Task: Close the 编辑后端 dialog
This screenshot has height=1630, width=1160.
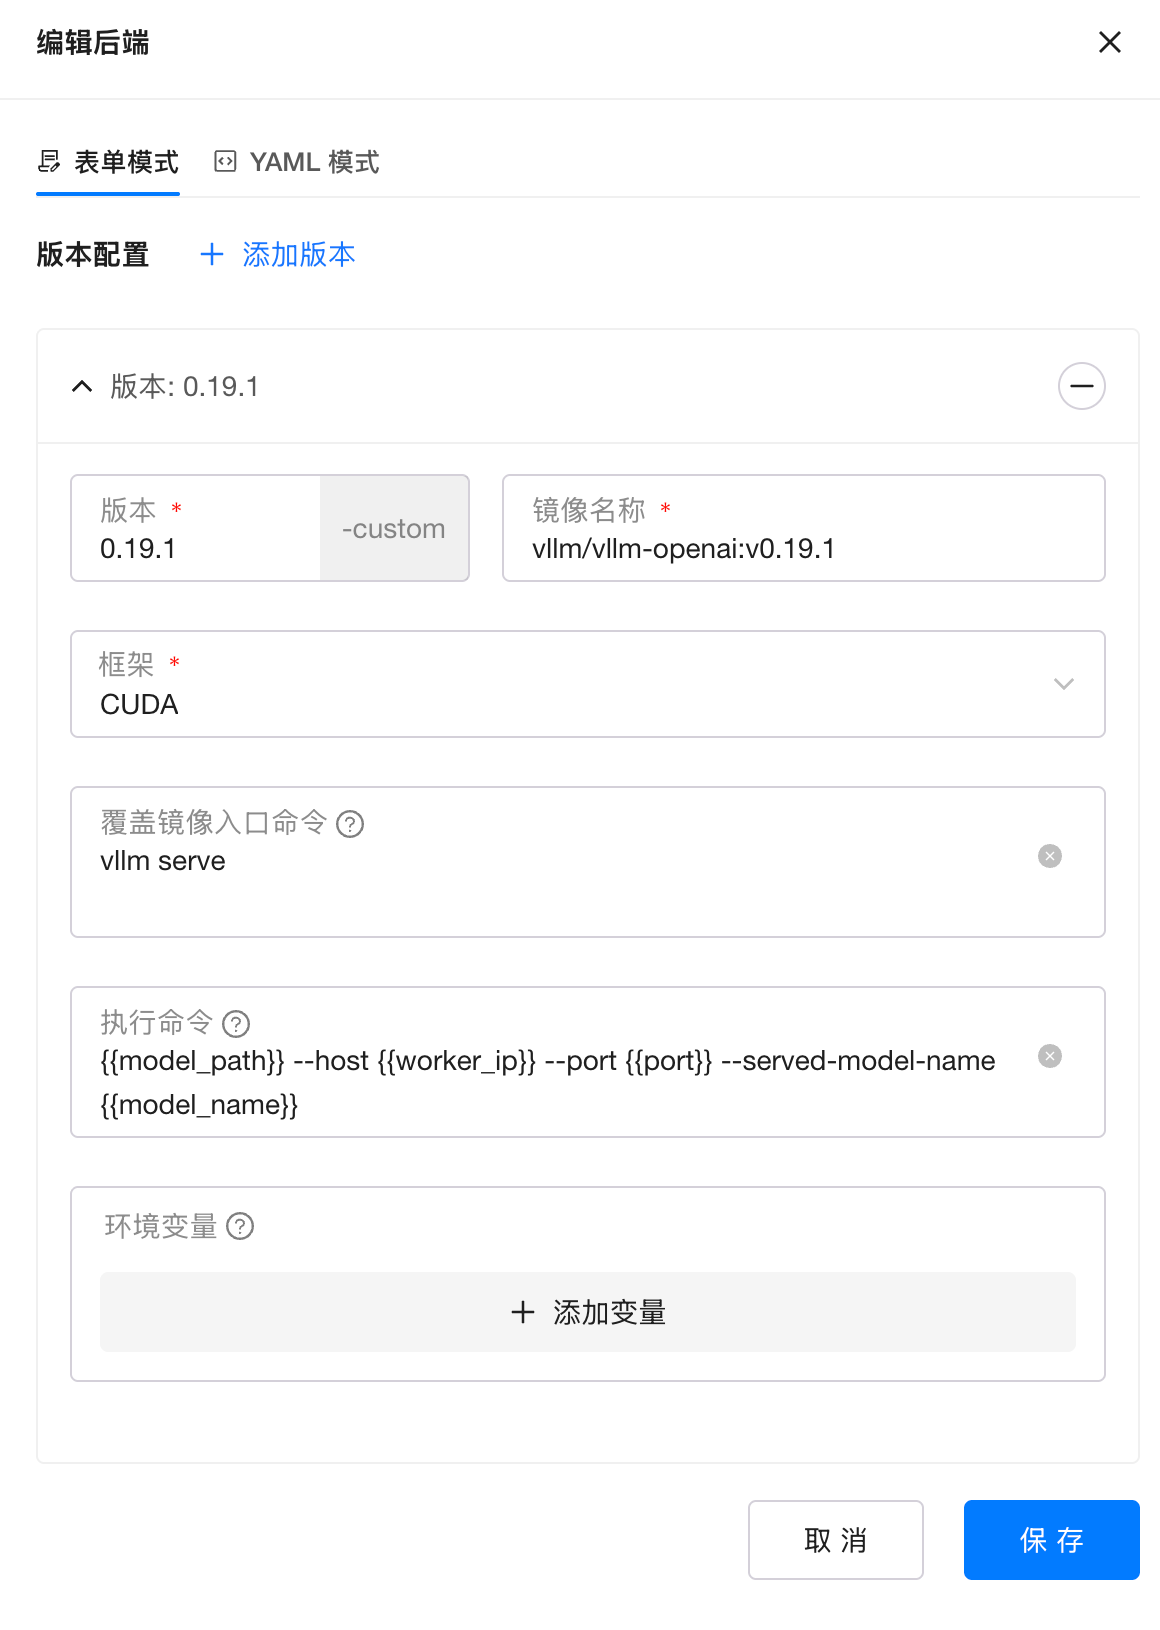Action: 1109,42
